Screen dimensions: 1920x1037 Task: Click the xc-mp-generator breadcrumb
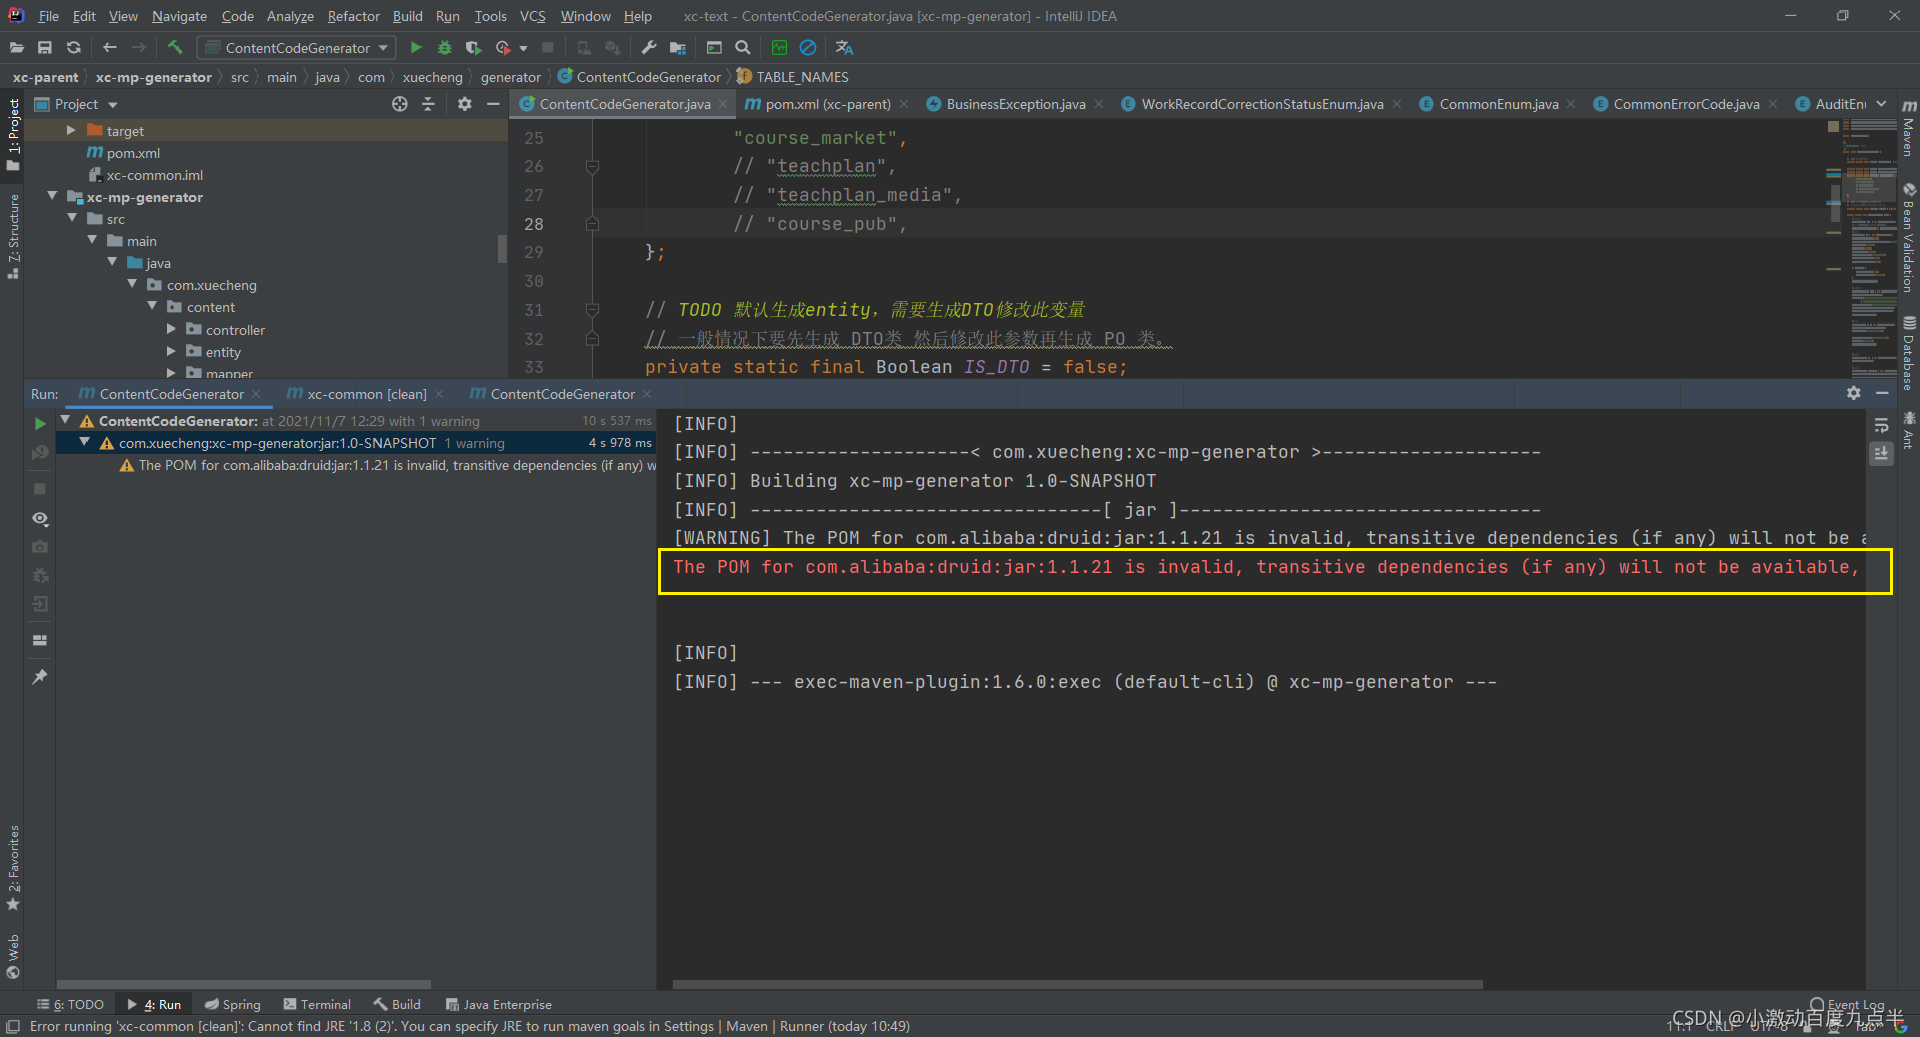pos(154,77)
